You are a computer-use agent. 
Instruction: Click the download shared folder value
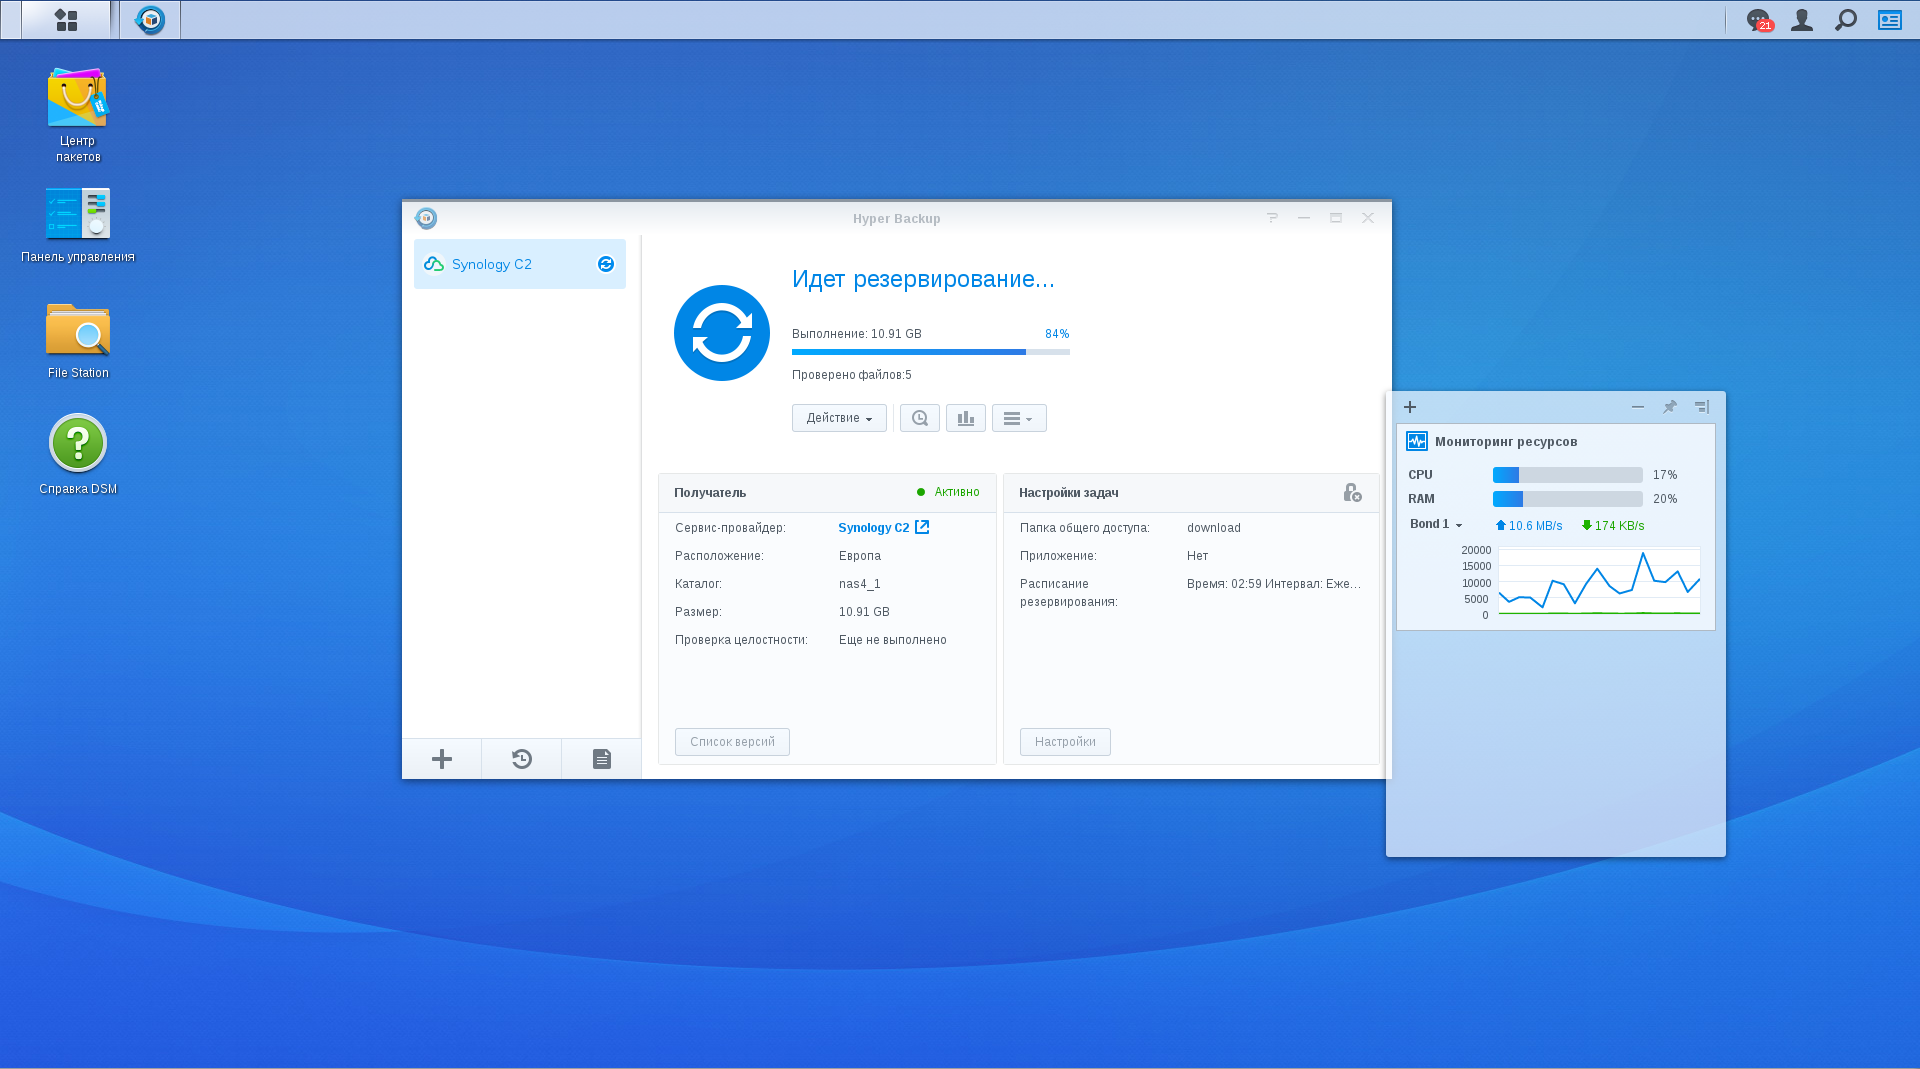point(1214,528)
